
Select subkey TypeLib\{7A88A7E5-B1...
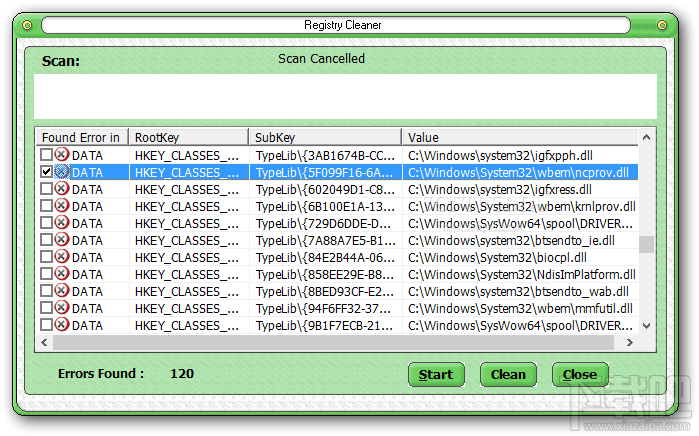tap(325, 240)
